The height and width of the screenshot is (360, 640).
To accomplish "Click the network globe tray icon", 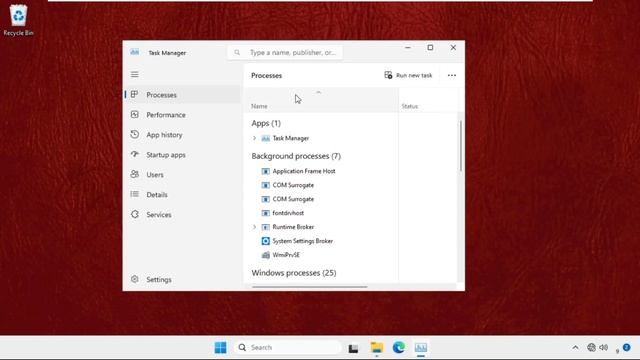I will pyautogui.click(x=591, y=347).
